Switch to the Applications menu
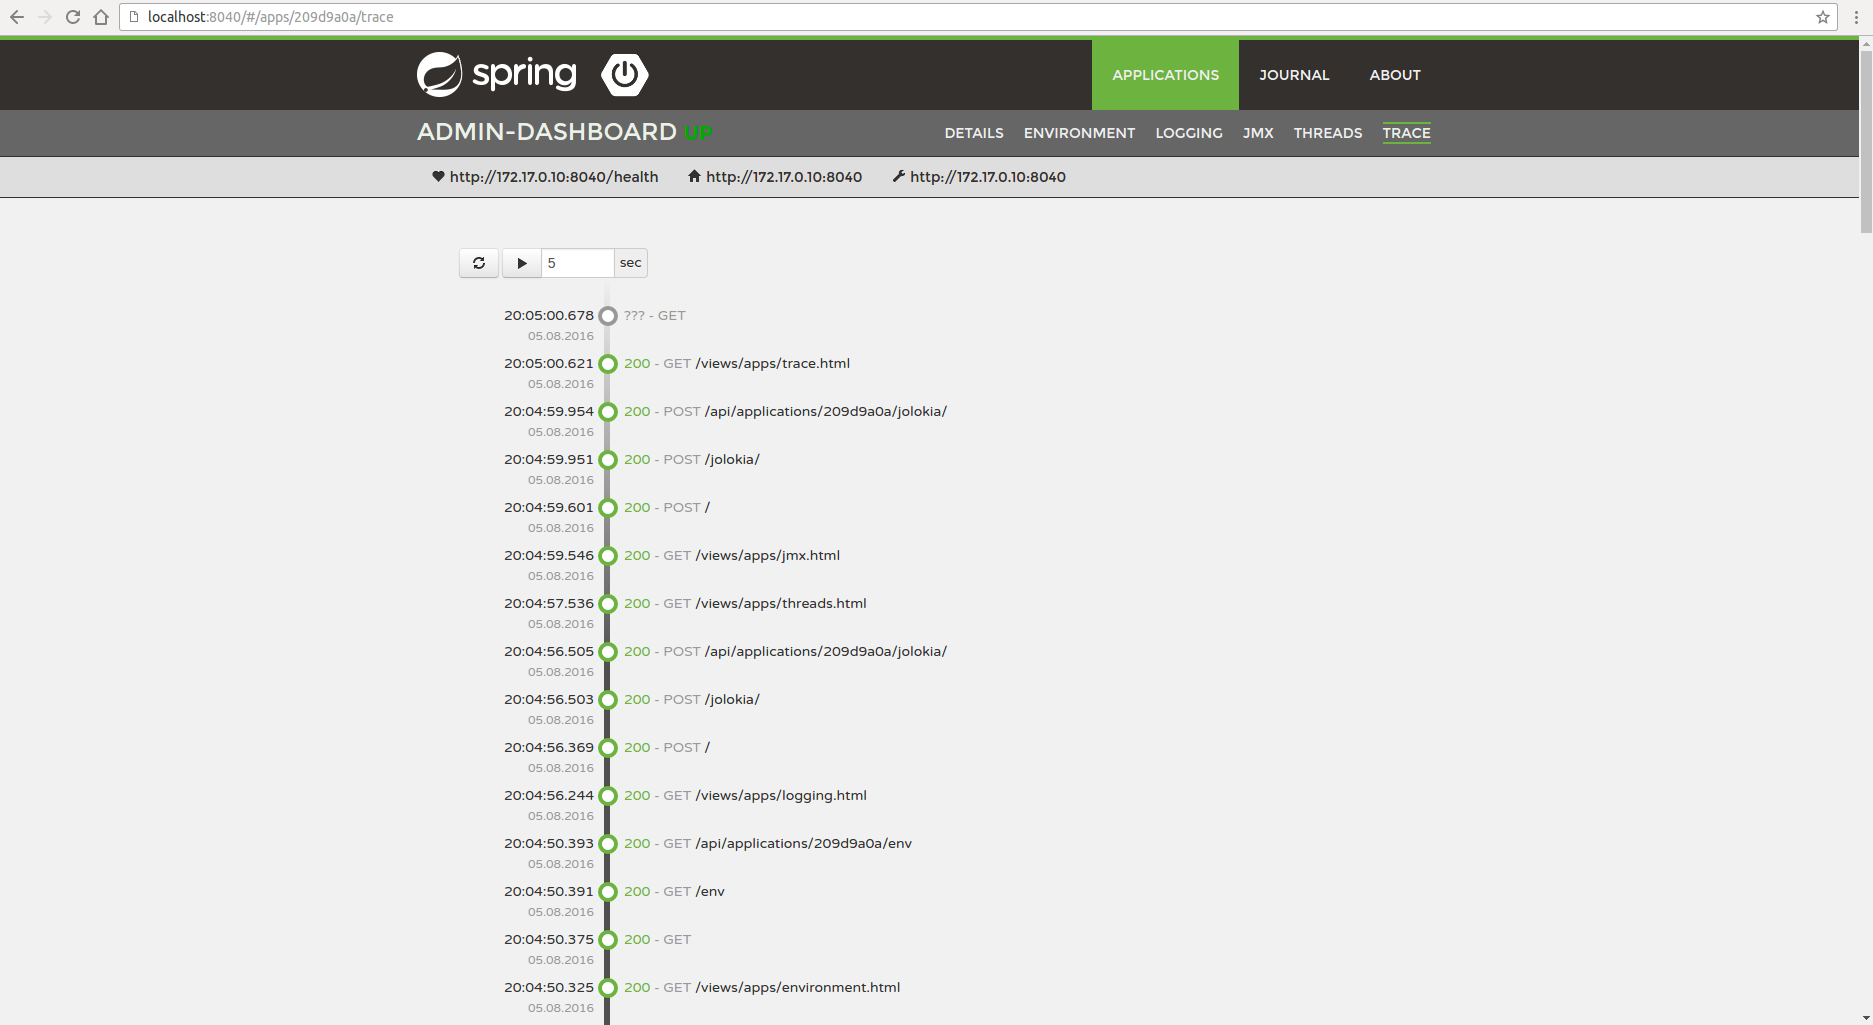The image size is (1873, 1025). 1165,75
